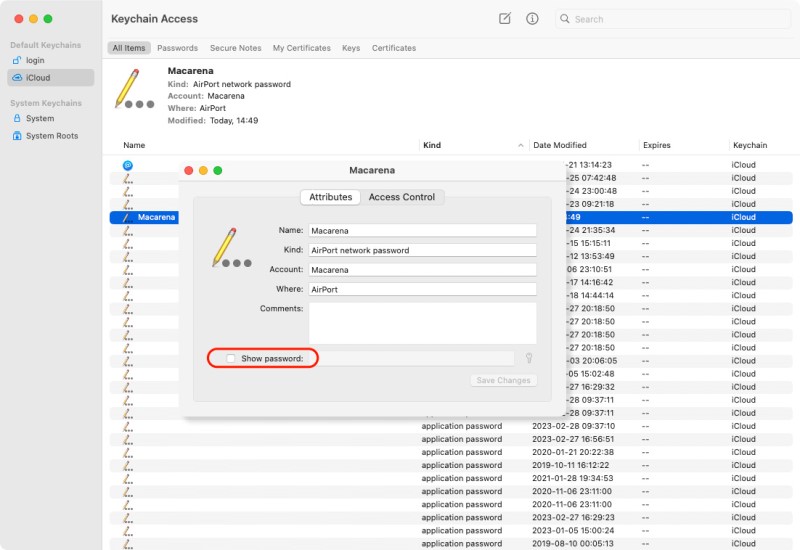Click the lock icon next to System
Viewport: 800px width, 550px height.
pos(17,118)
